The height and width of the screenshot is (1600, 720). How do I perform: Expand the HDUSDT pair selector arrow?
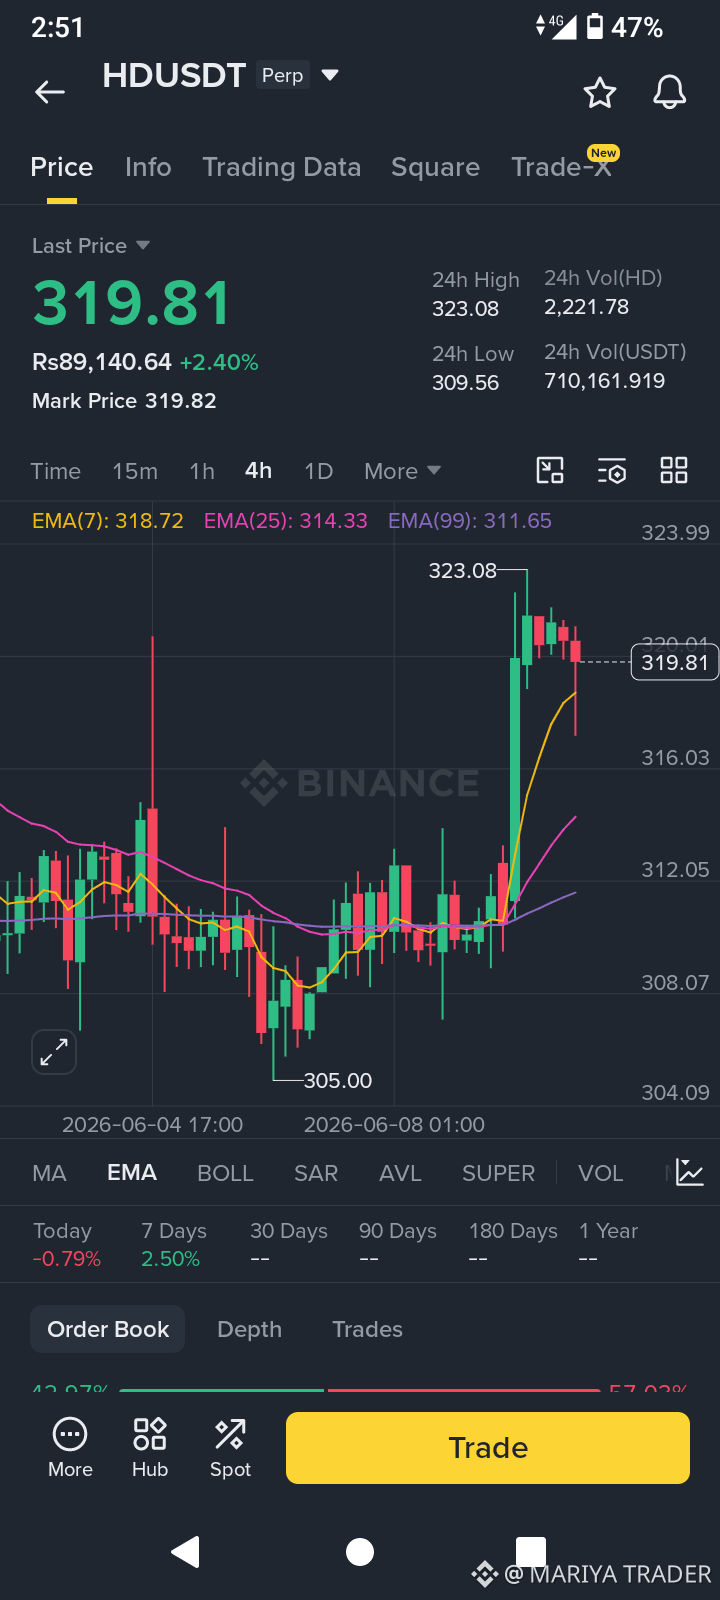[330, 75]
